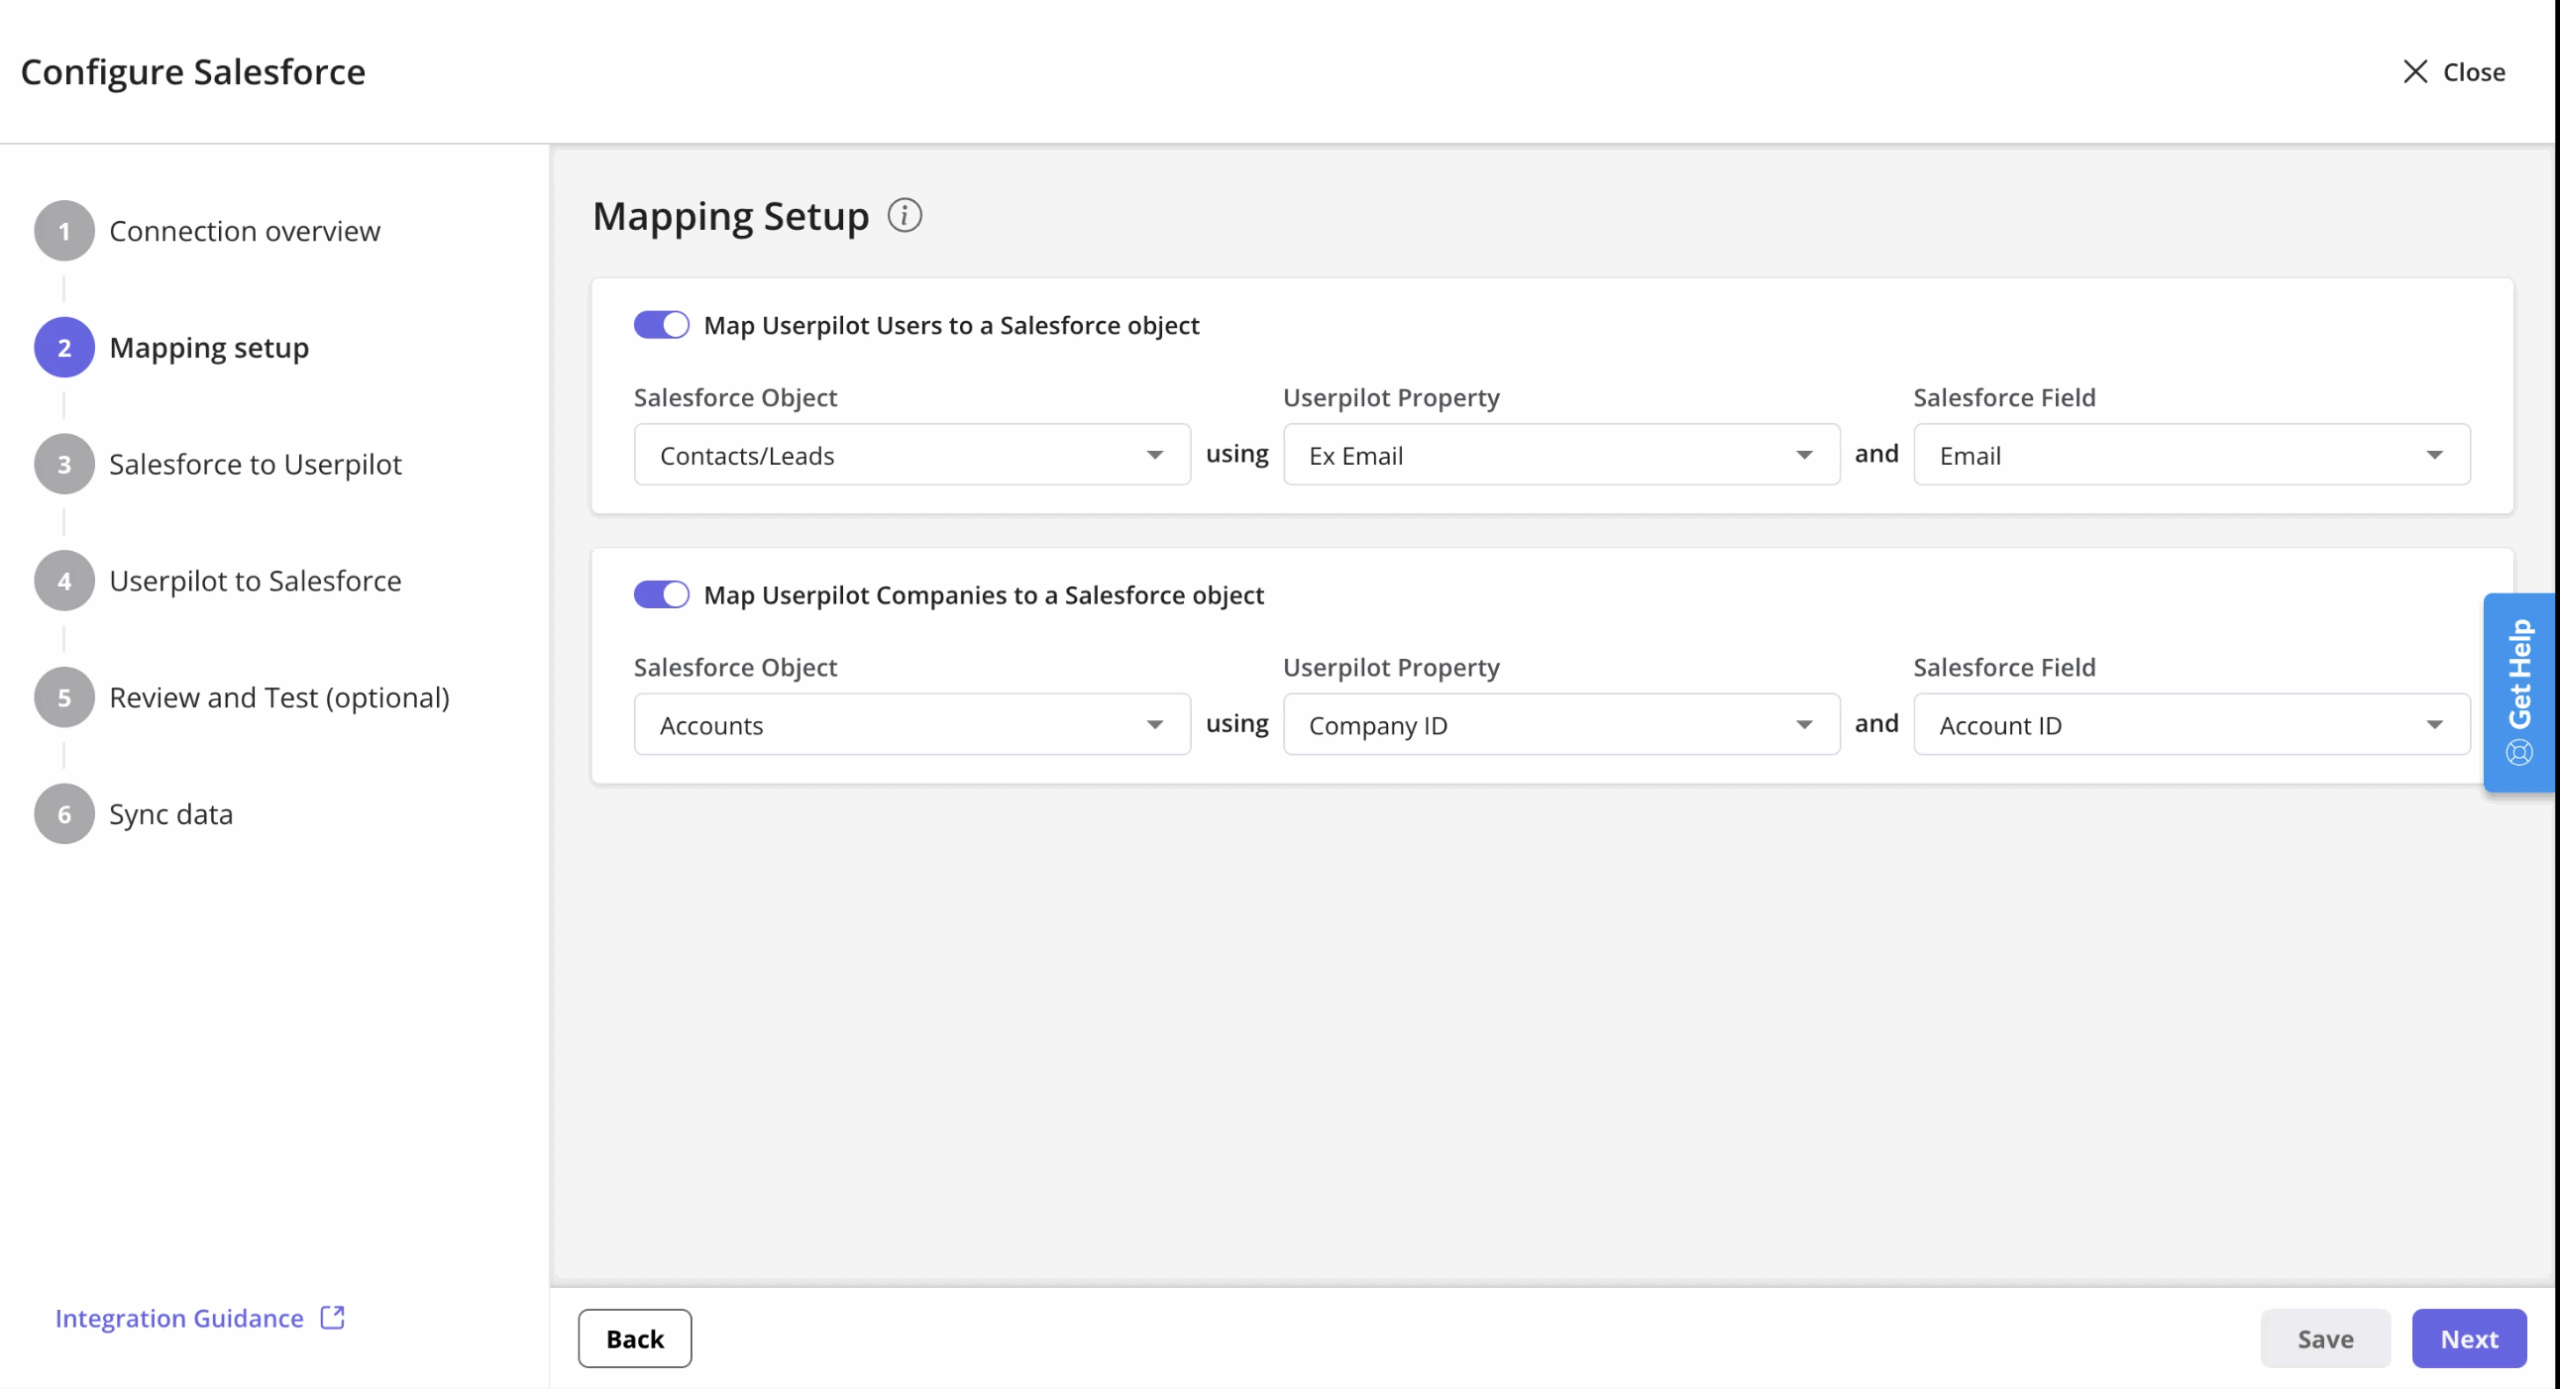This screenshot has width=2560, height=1389.
Task: Click 'Map Userpilot Users to a Salesforce object' label
Action: click(x=951, y=325)
